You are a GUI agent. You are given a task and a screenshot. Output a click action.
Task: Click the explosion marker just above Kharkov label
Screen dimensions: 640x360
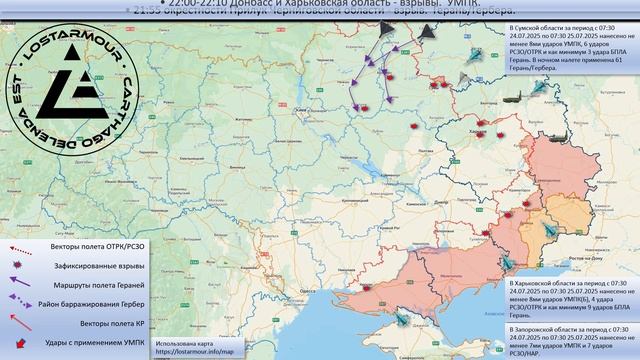point(481,123)
